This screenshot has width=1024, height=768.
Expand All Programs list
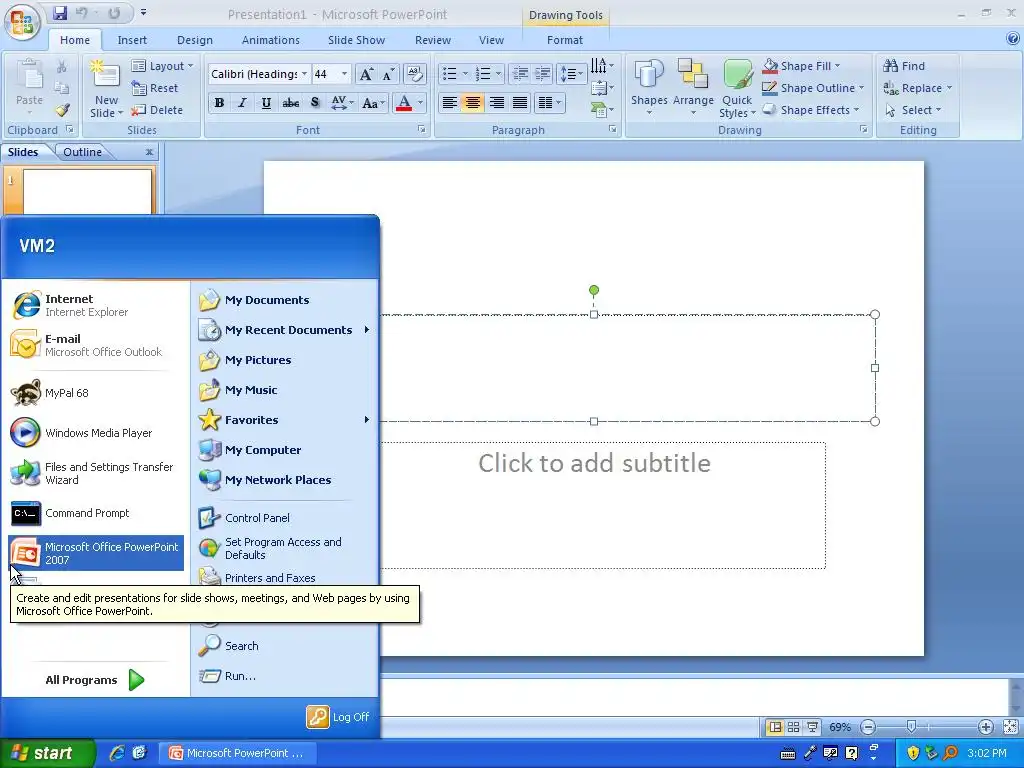(95, 680)
